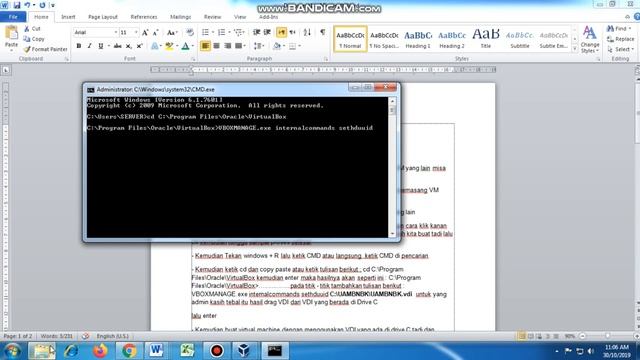The image size is (640, 360).
Task: Open the Arial font name dropdown
Action: 116,32
